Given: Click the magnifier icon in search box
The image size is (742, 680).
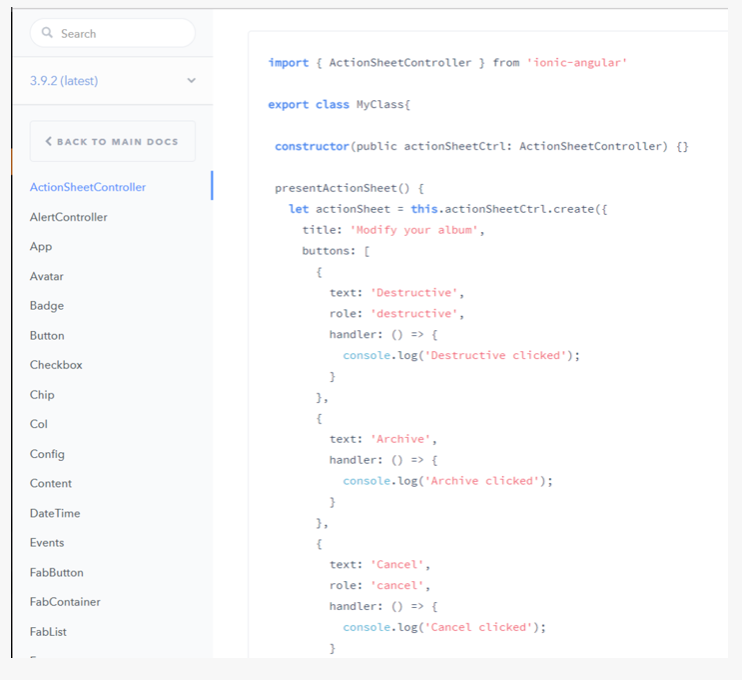Looking at the screenshot, I should [47, 33].
